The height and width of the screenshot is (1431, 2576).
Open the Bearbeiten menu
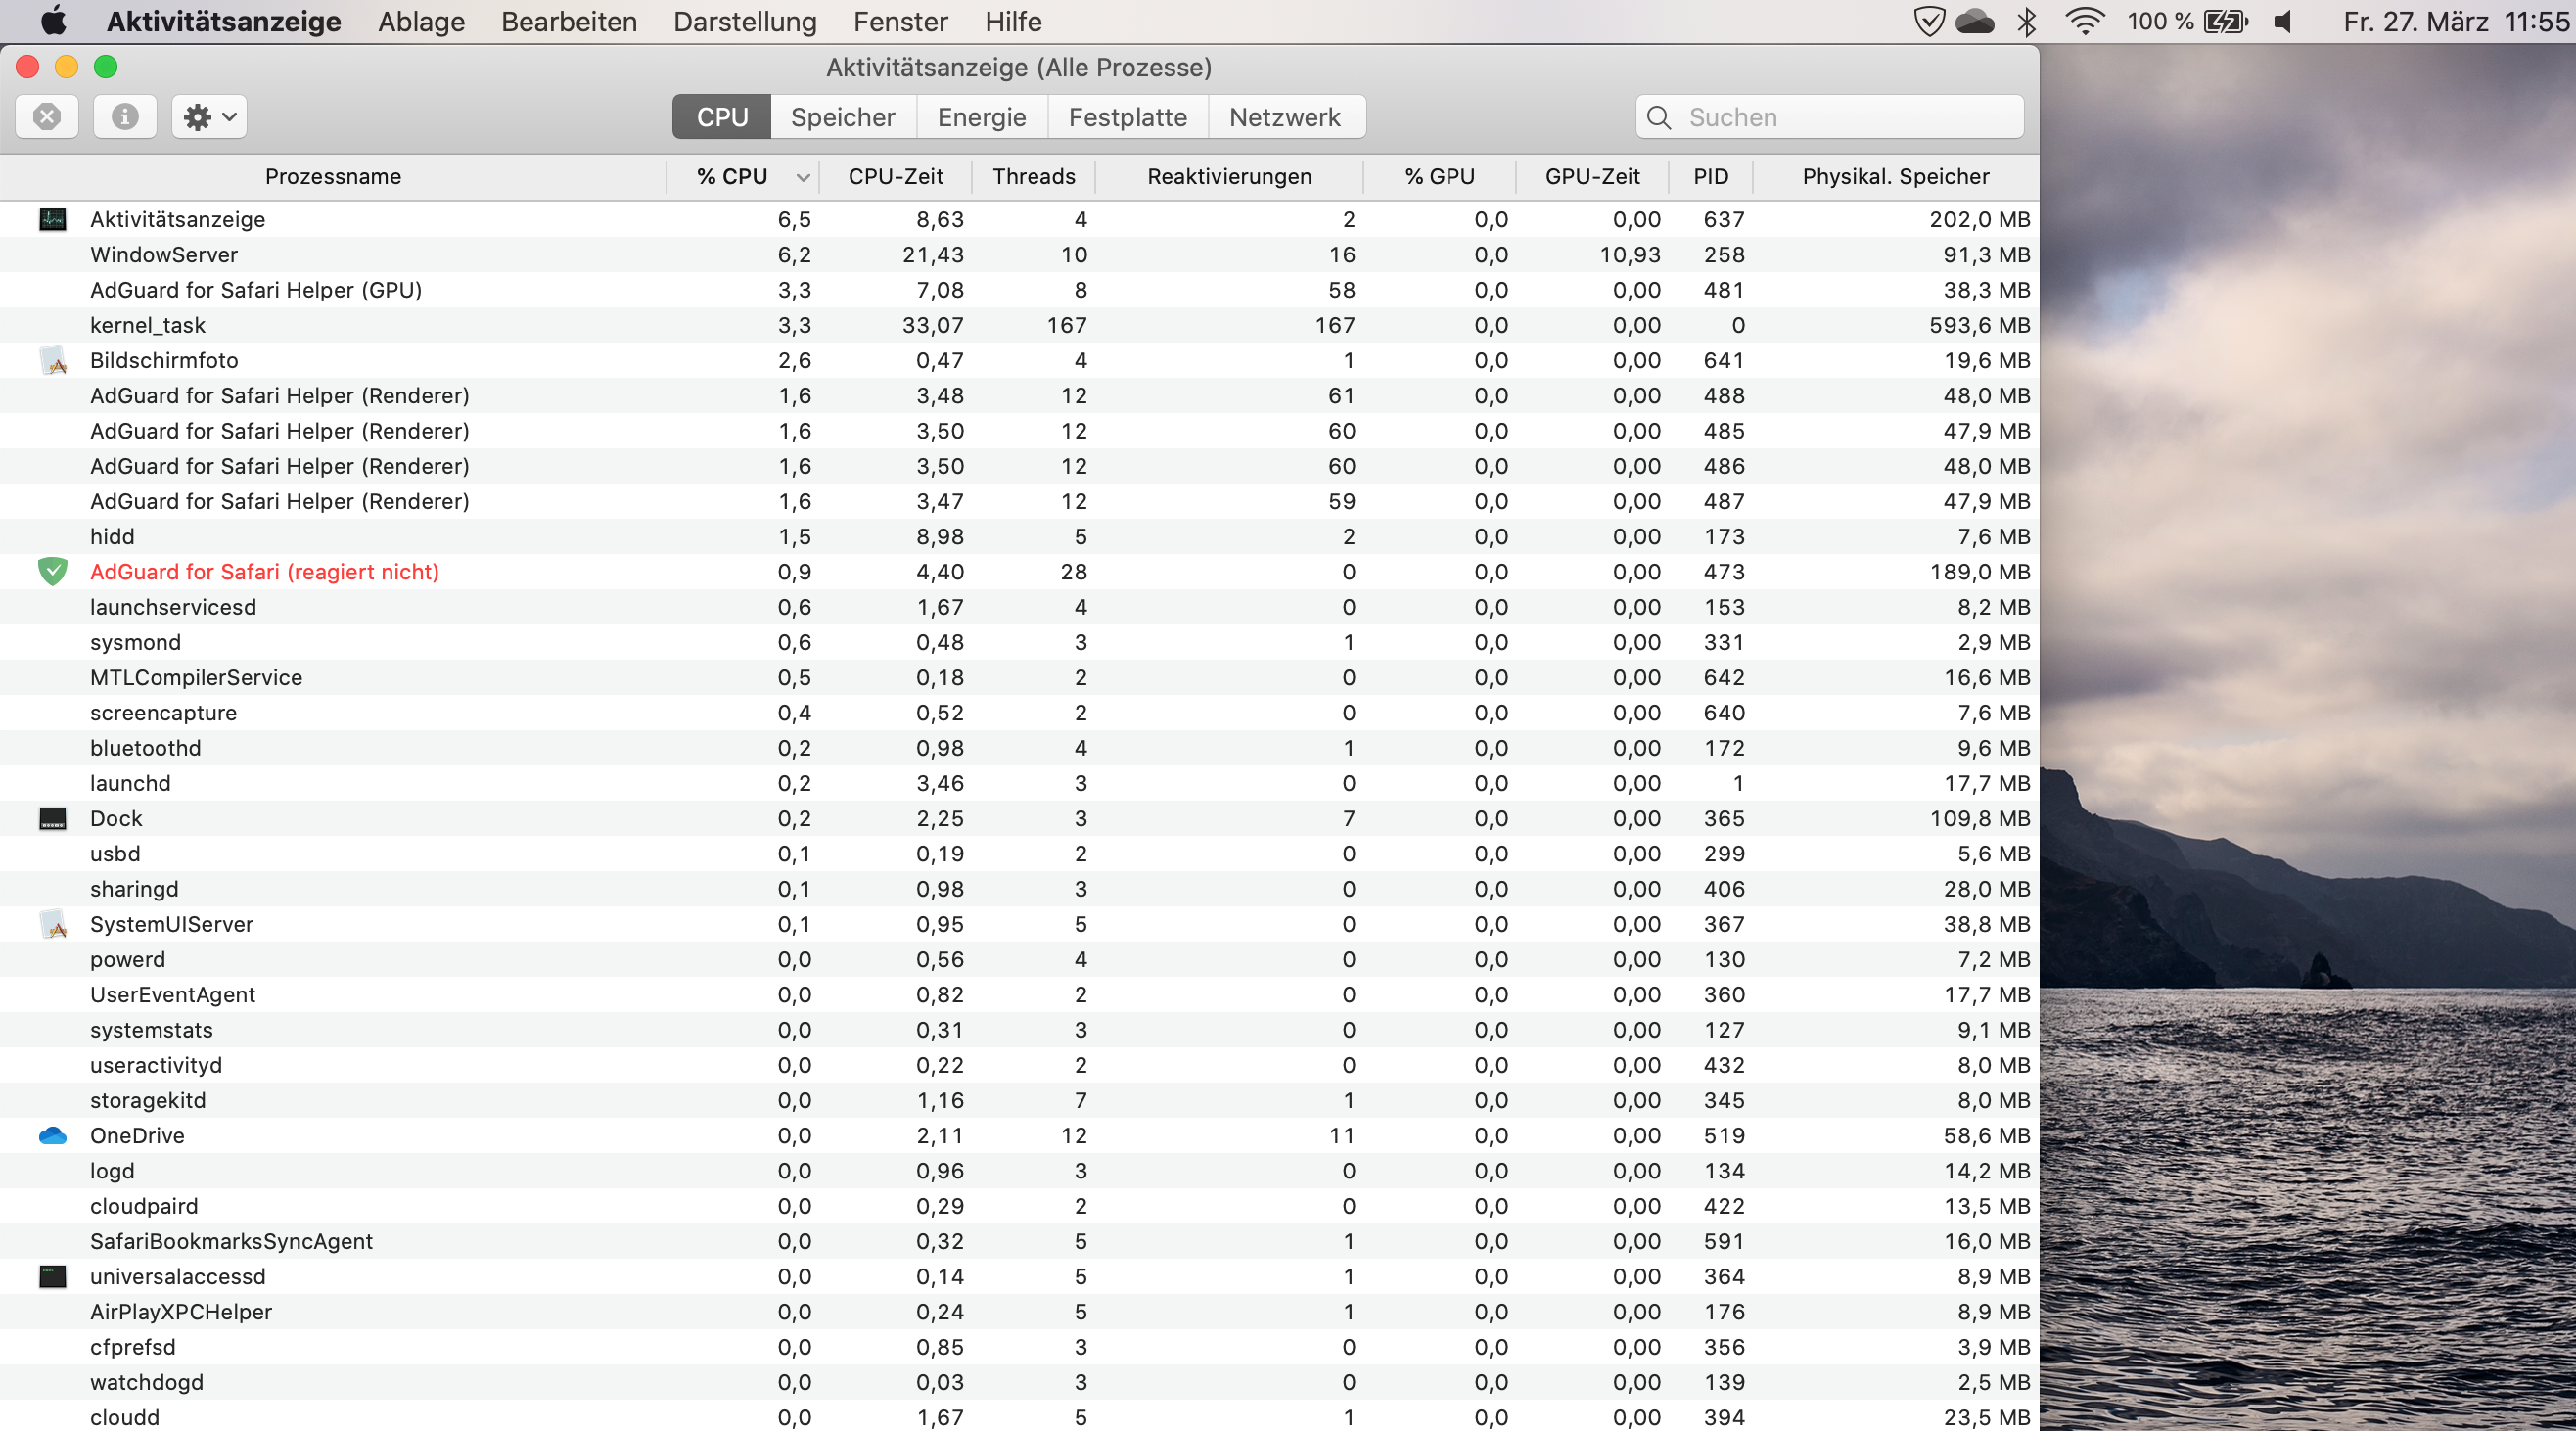click(569, 21)
